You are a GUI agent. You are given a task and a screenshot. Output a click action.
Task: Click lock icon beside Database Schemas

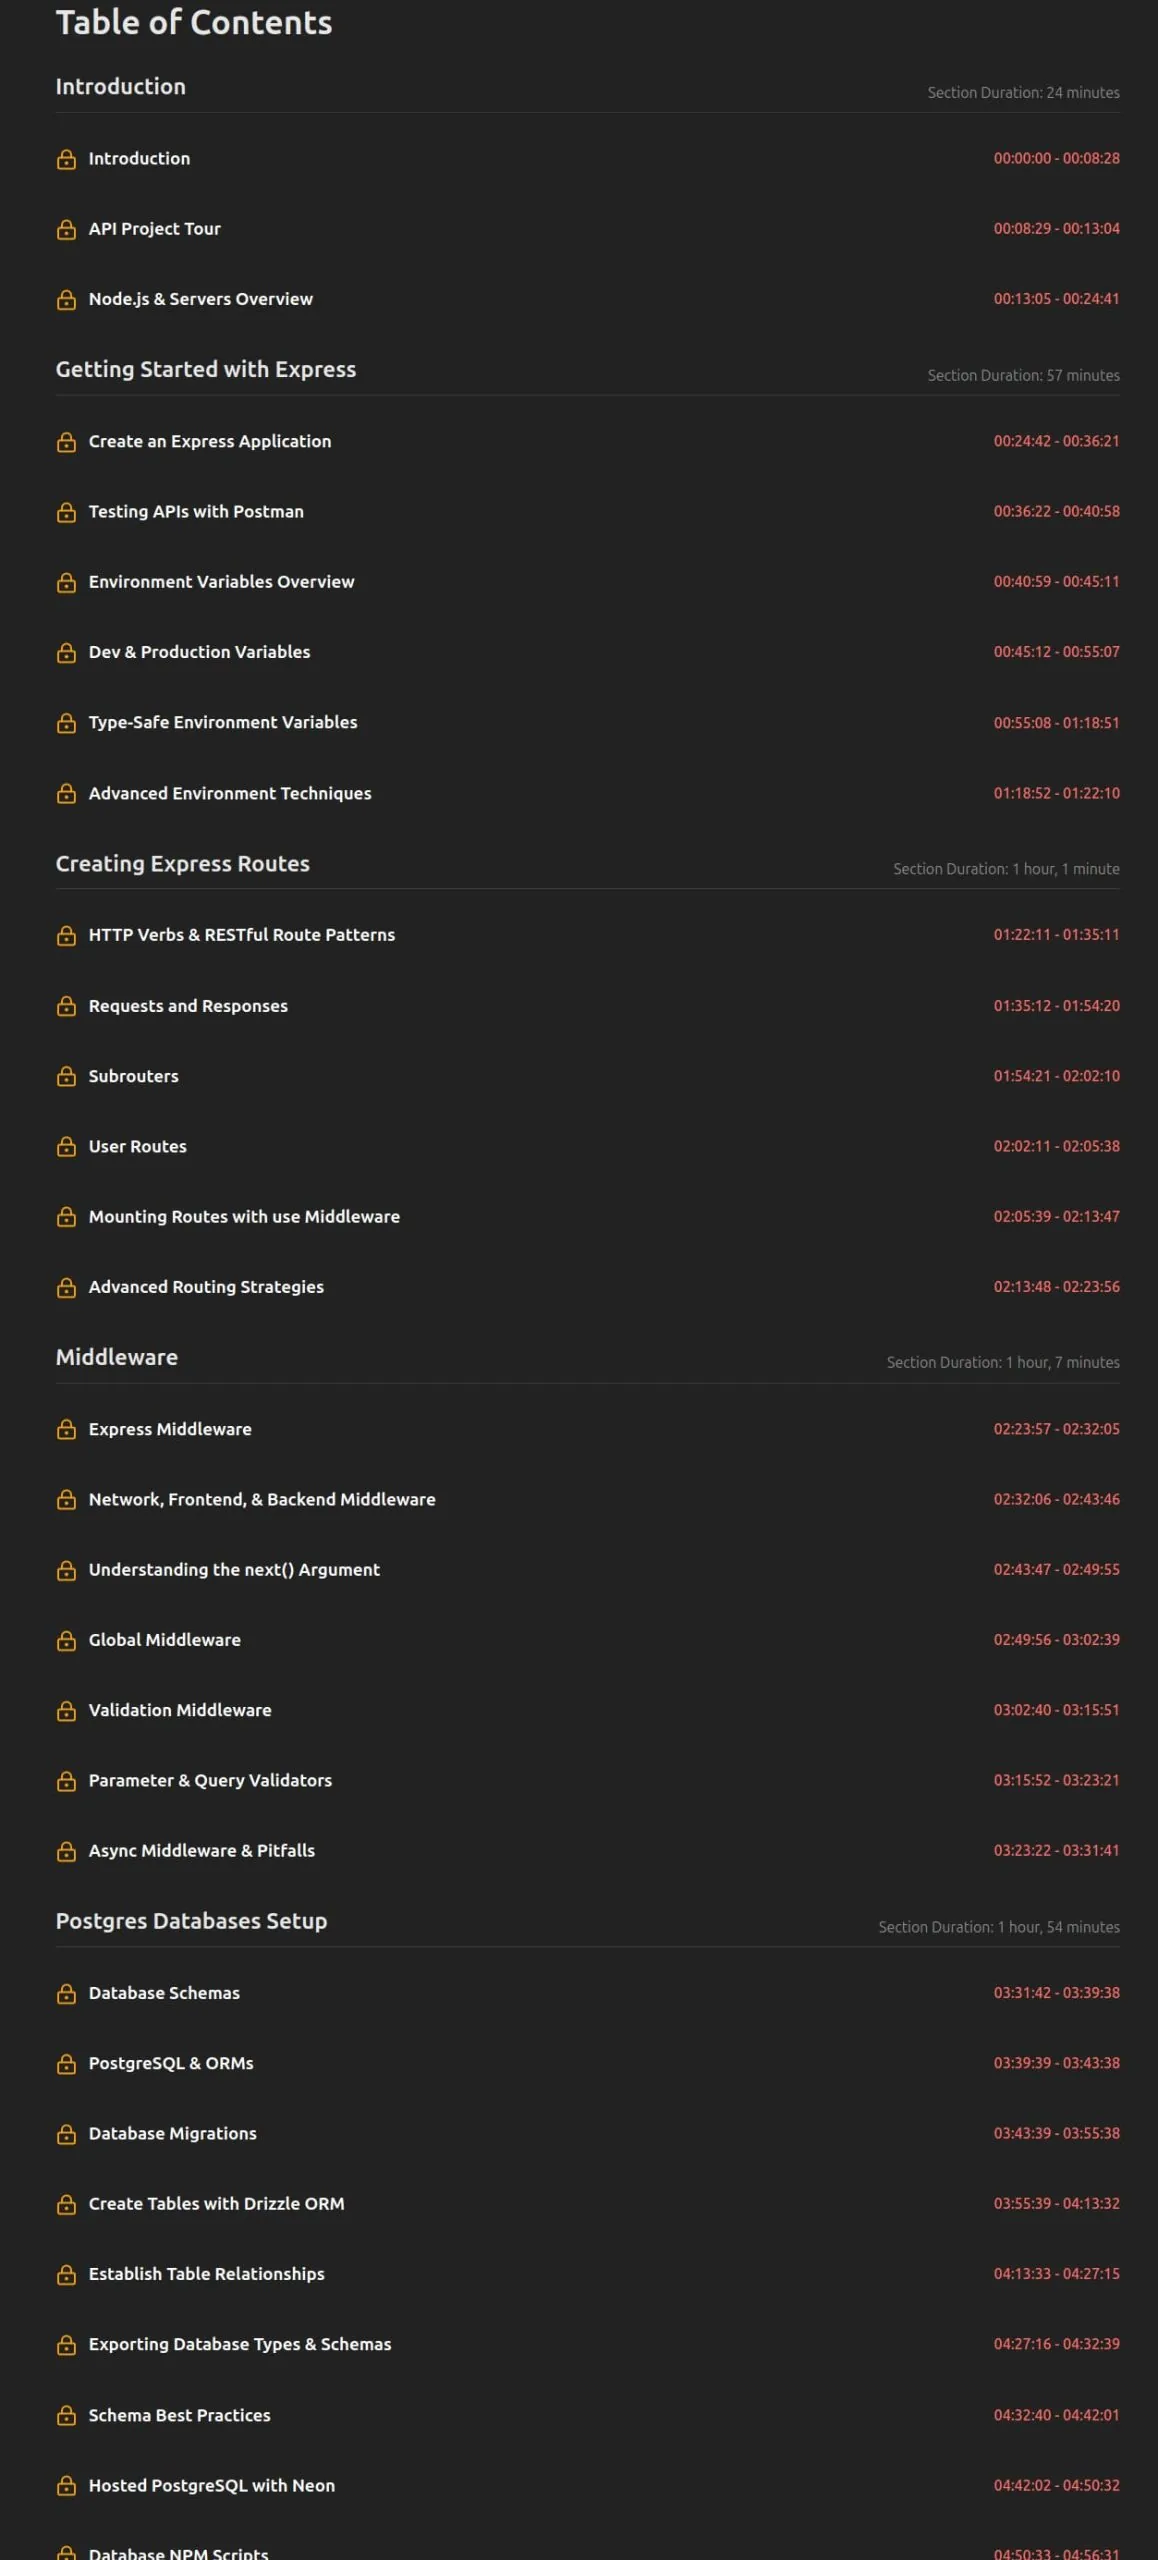[x=66, y=1993]
